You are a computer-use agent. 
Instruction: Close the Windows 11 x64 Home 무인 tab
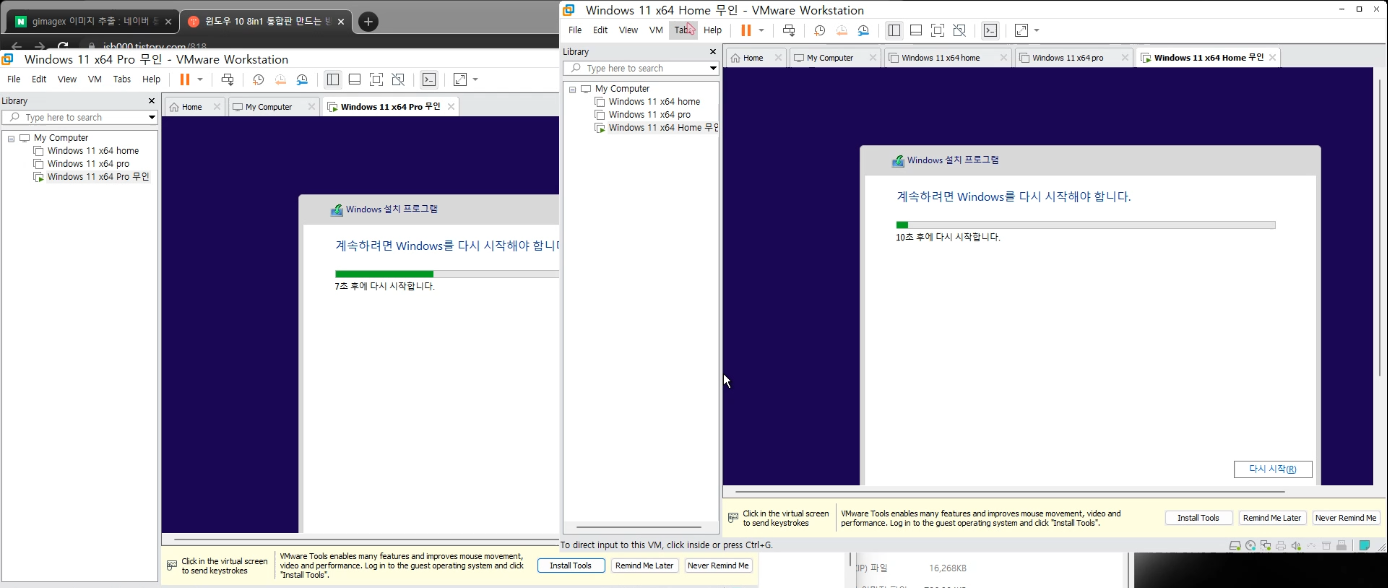(x=1272, y=58)
